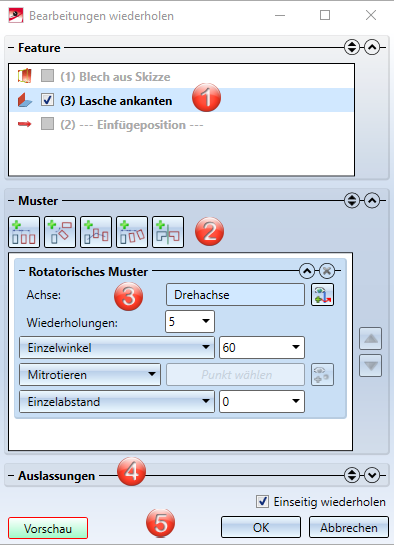Select the (1) Blech aus Skizze row
The image size is (394, 545).
click(x=182, y=76)
